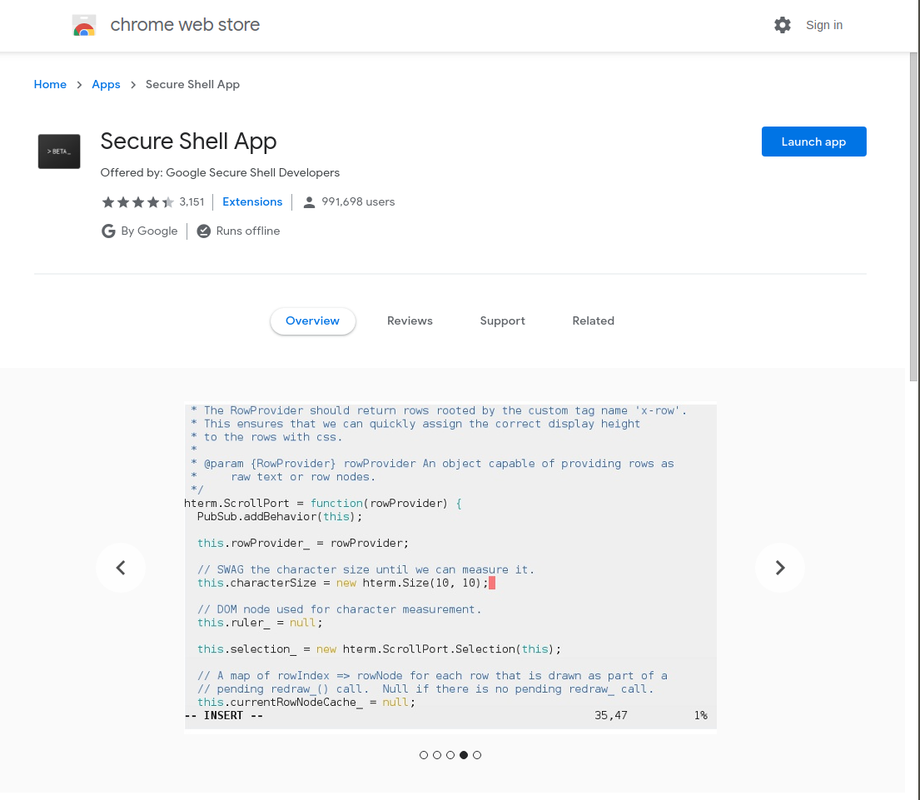Show the previous screenshot with left arrow
This screenshot has width=920, height=800.
121,568
